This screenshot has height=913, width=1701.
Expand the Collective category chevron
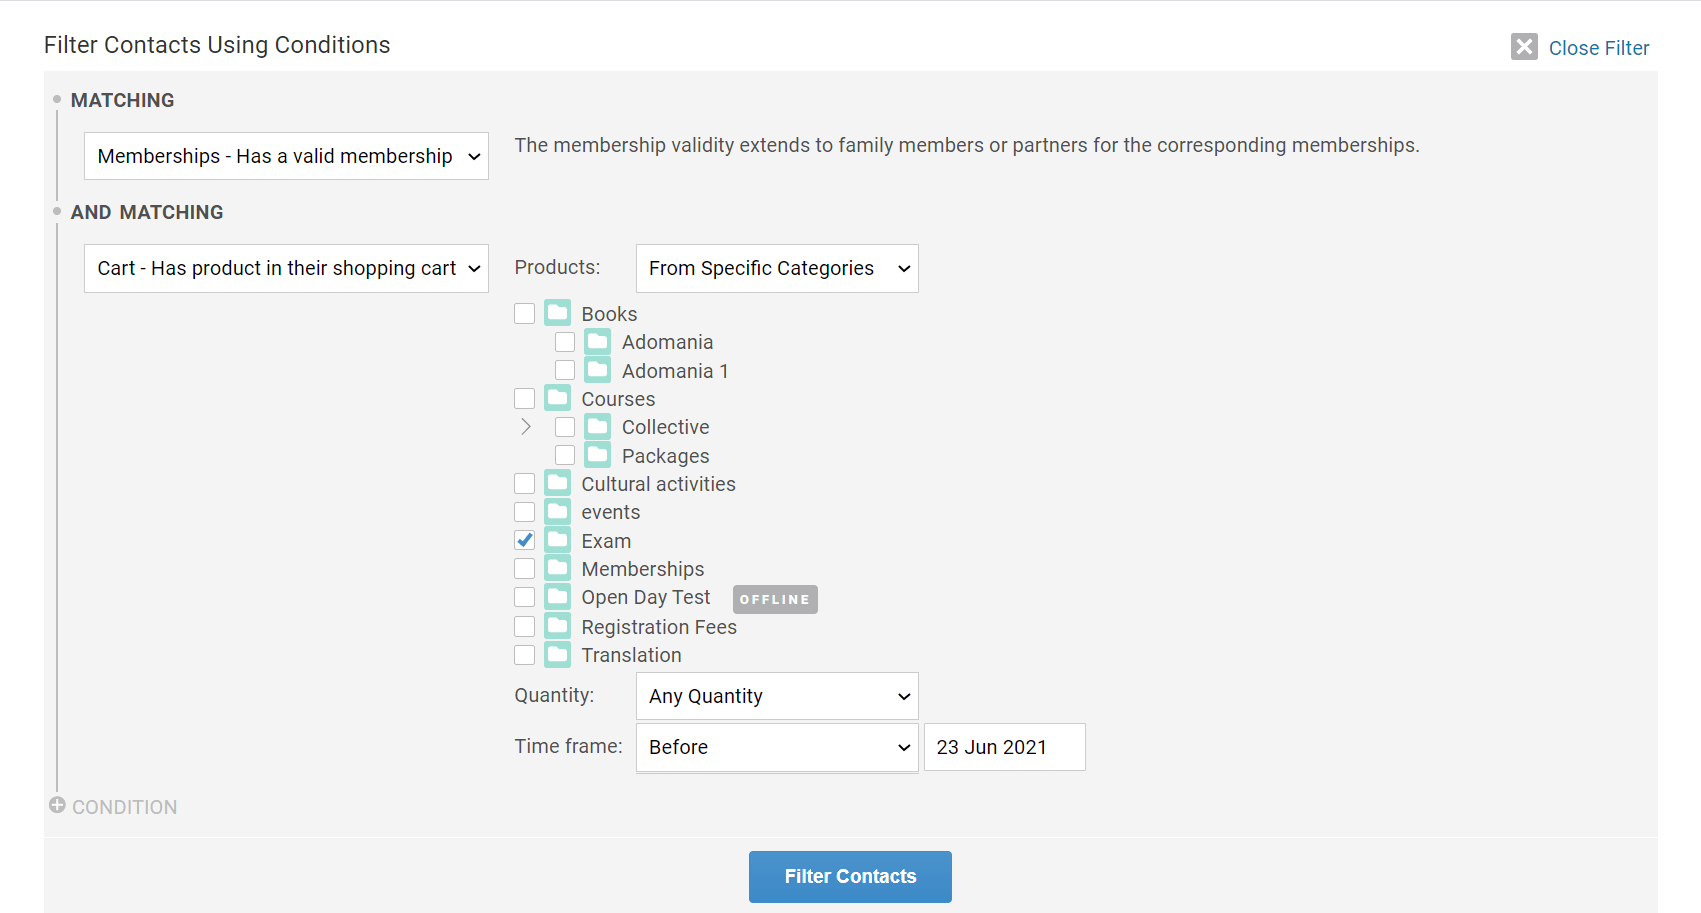pos(526,427)
